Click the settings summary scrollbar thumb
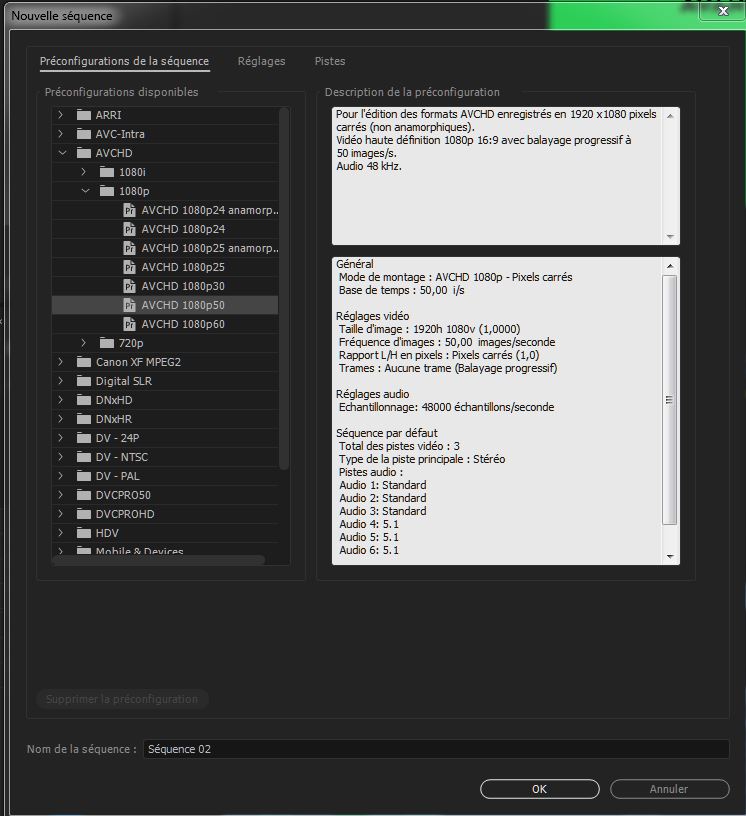The width and height of the screenshot is (746, 816). (x=669, y=400)
